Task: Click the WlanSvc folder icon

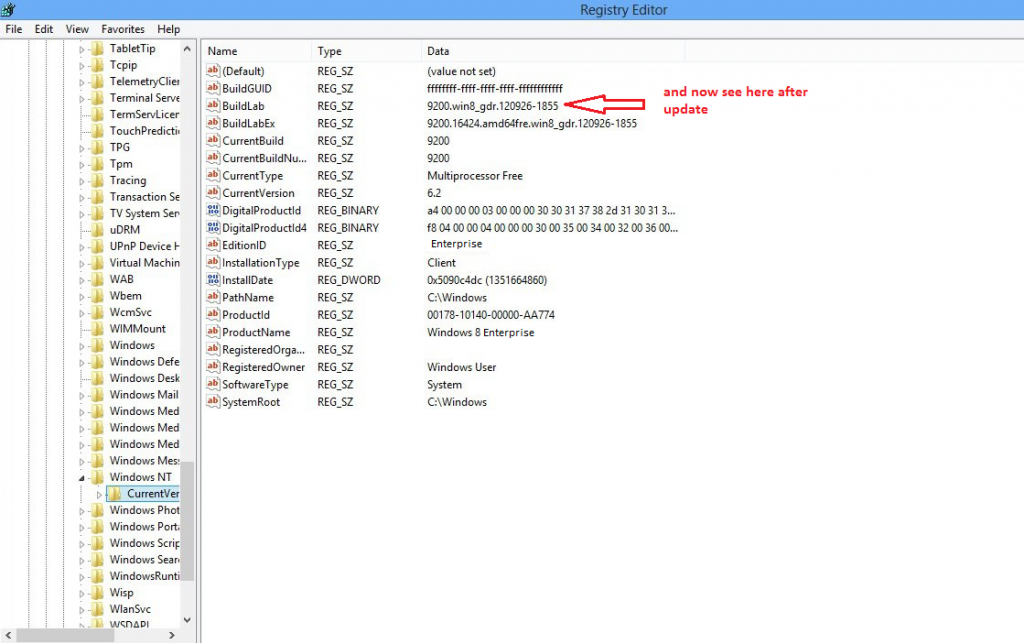Action: pyautogui.click(x=97, y=609)
